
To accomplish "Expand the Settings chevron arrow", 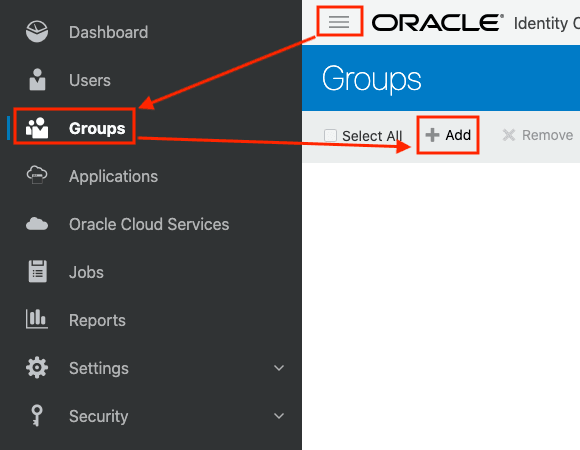I will (x=279, y=368).
